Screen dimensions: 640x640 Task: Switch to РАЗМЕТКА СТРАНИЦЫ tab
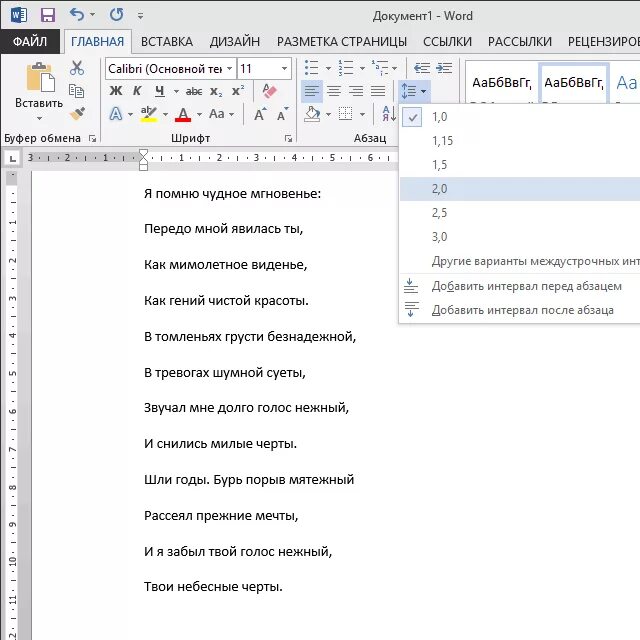(342, 42)
